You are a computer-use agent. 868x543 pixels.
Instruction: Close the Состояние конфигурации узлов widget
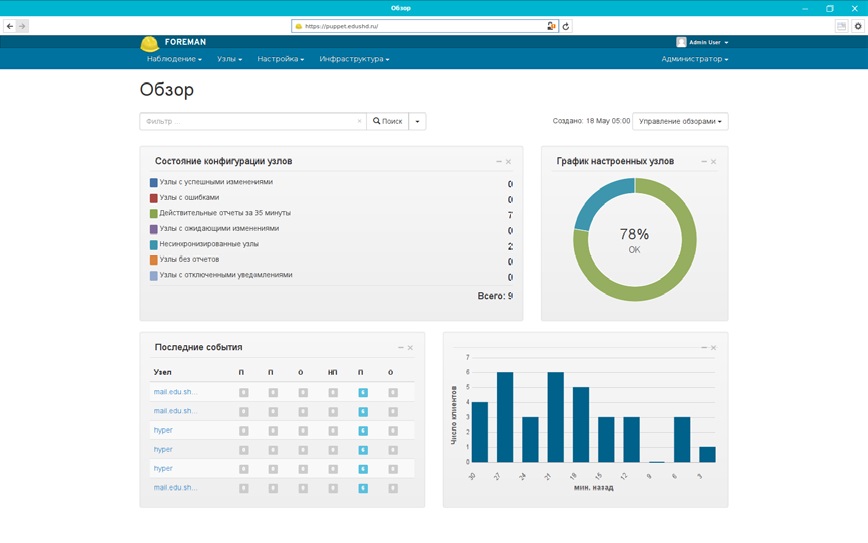pos(508,162)
